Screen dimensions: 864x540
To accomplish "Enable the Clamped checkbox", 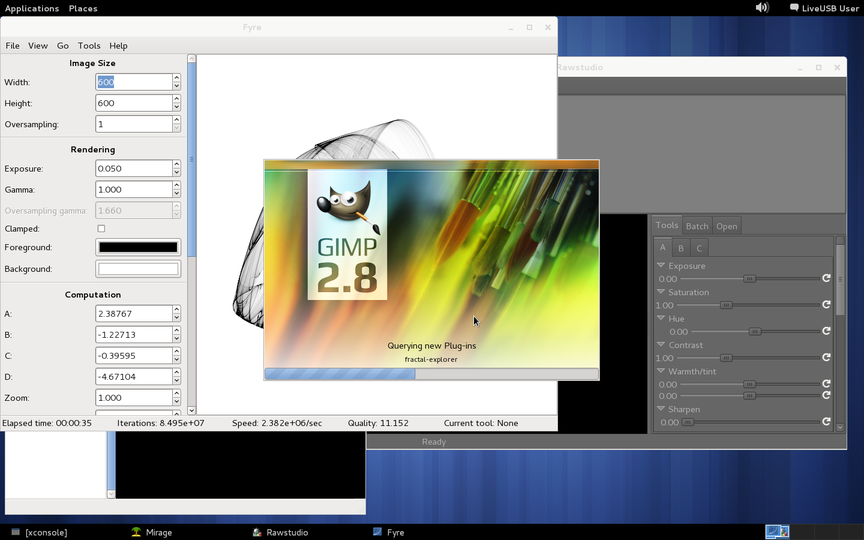I will [x=101, y=229].
